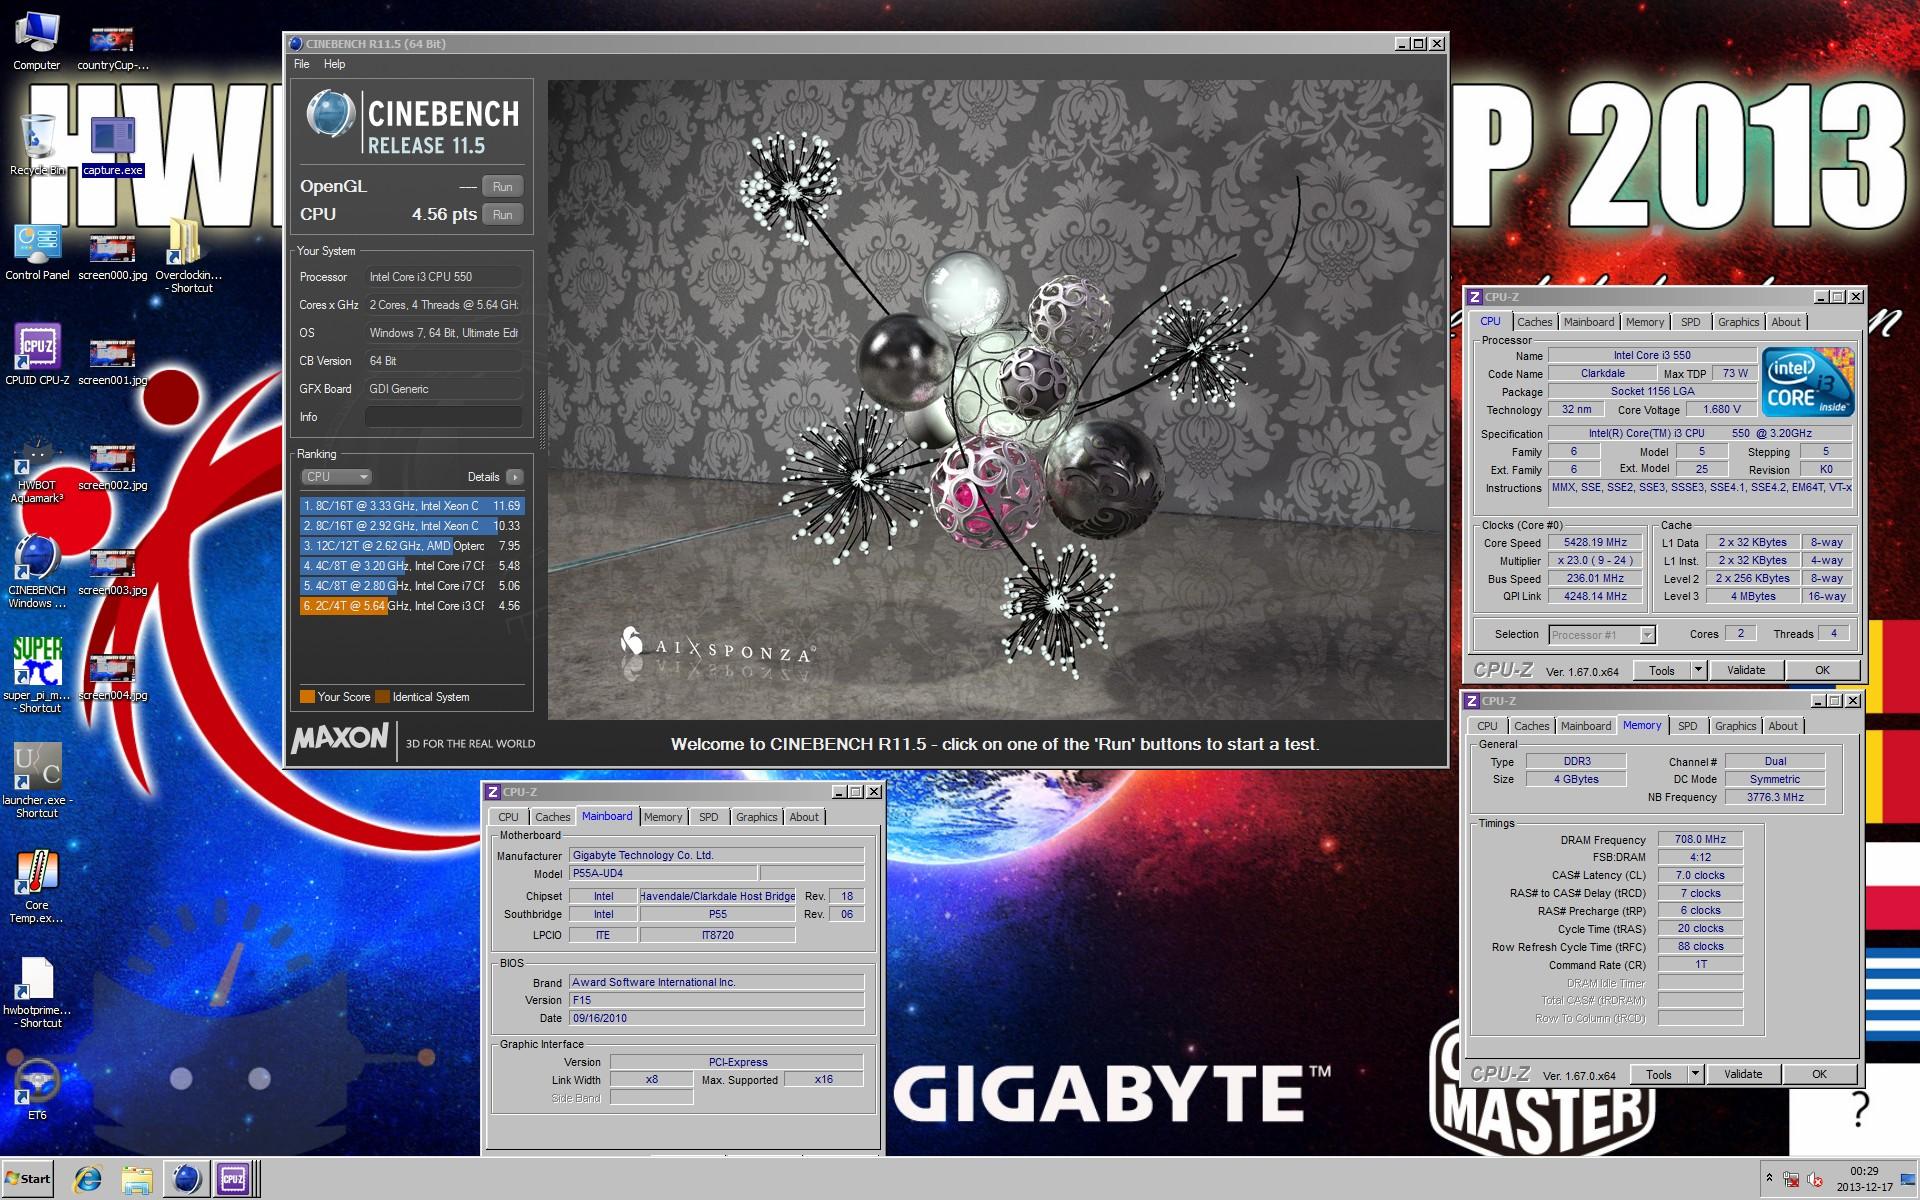Screen dimensions: 1920x1200
Task: Select screen002.jpg on the desktop
Action: [112, 467]
